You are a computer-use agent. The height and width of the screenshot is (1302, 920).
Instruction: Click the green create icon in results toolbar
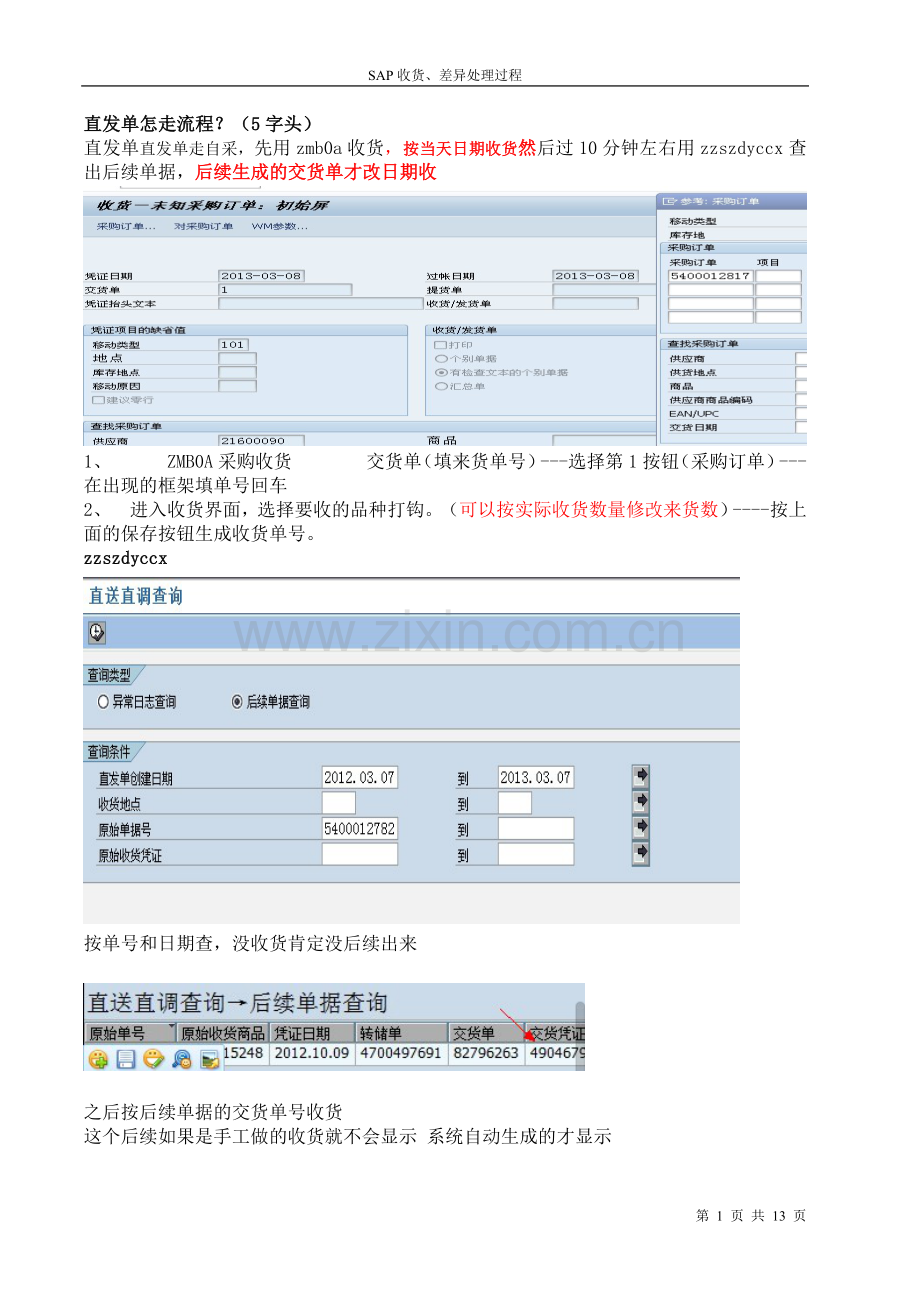[97, 1061]
